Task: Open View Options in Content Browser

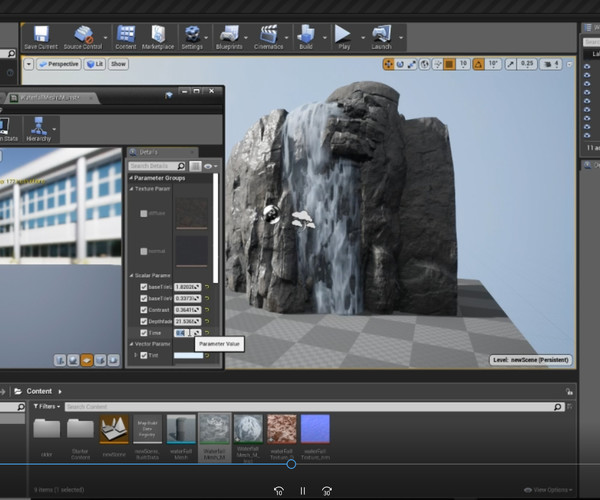Action: click(548, 490)
